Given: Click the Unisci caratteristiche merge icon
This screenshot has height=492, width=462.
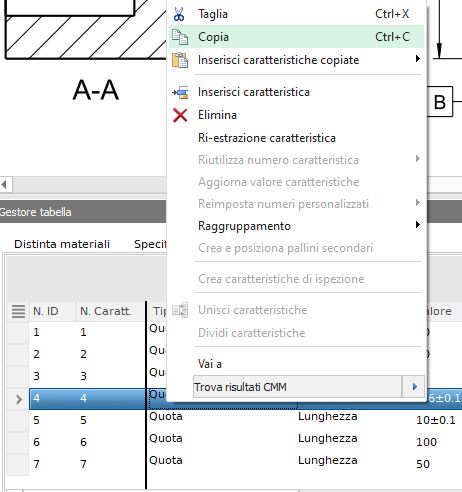Looking at the screenshot, I should [180, 310].
